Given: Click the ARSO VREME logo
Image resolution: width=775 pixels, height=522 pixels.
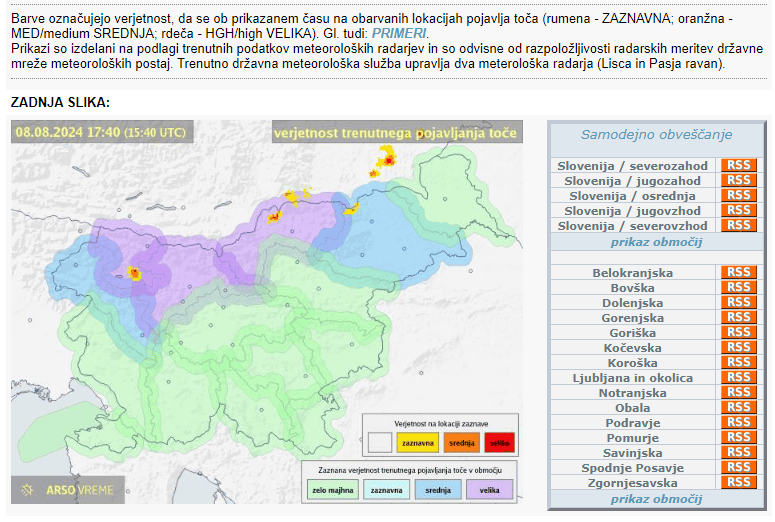Looking at the screenshot, I should [x=67, y=490].
